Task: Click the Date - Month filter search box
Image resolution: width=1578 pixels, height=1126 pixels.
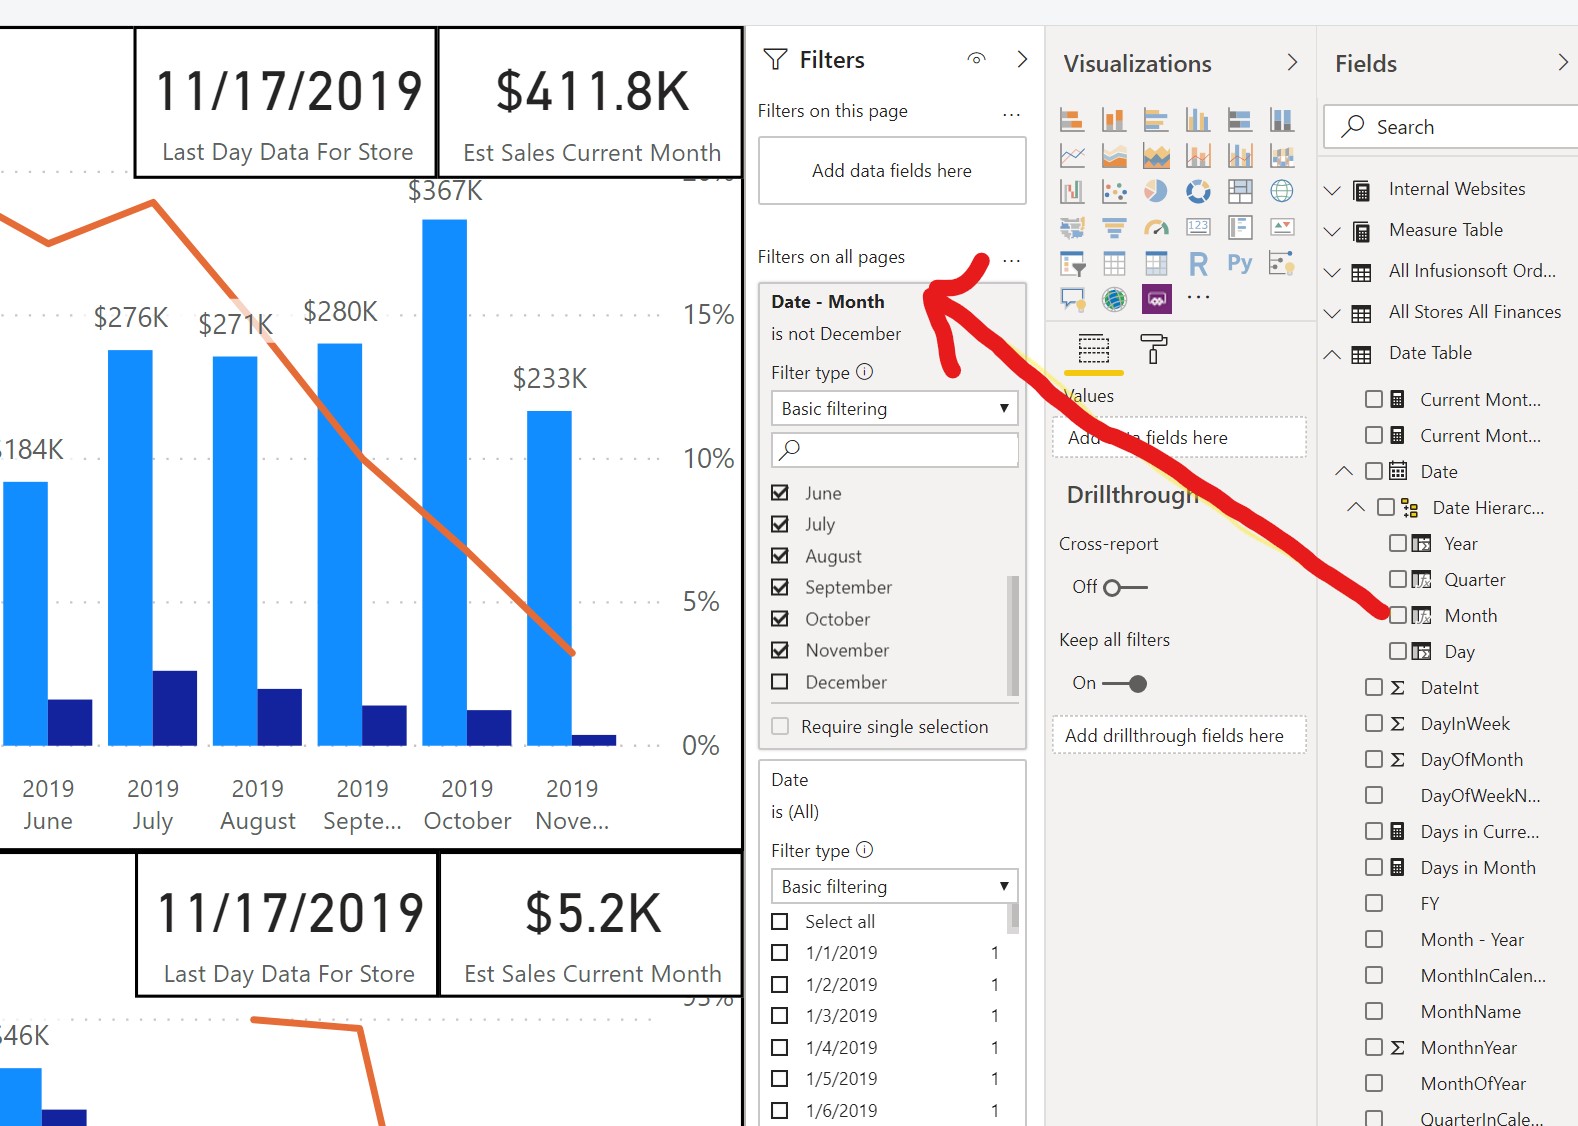Action: [895, 449]
